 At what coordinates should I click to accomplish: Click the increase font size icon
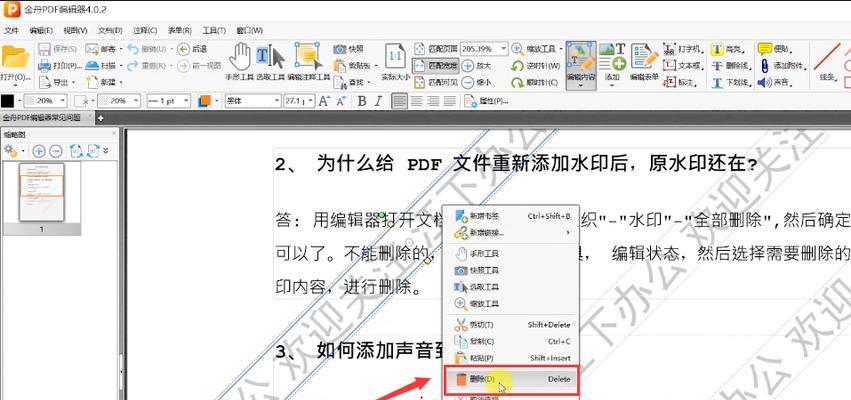[x=324, y=100]
